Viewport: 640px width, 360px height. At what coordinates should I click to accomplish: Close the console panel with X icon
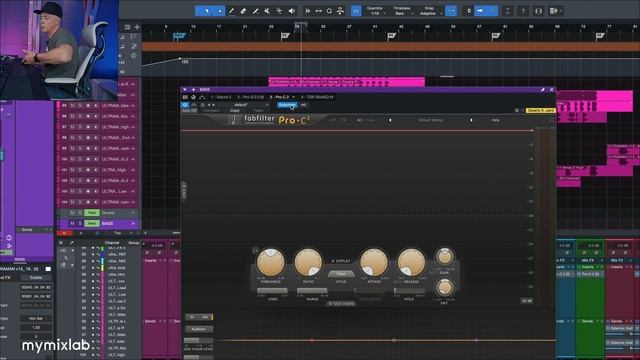[61, 242]
